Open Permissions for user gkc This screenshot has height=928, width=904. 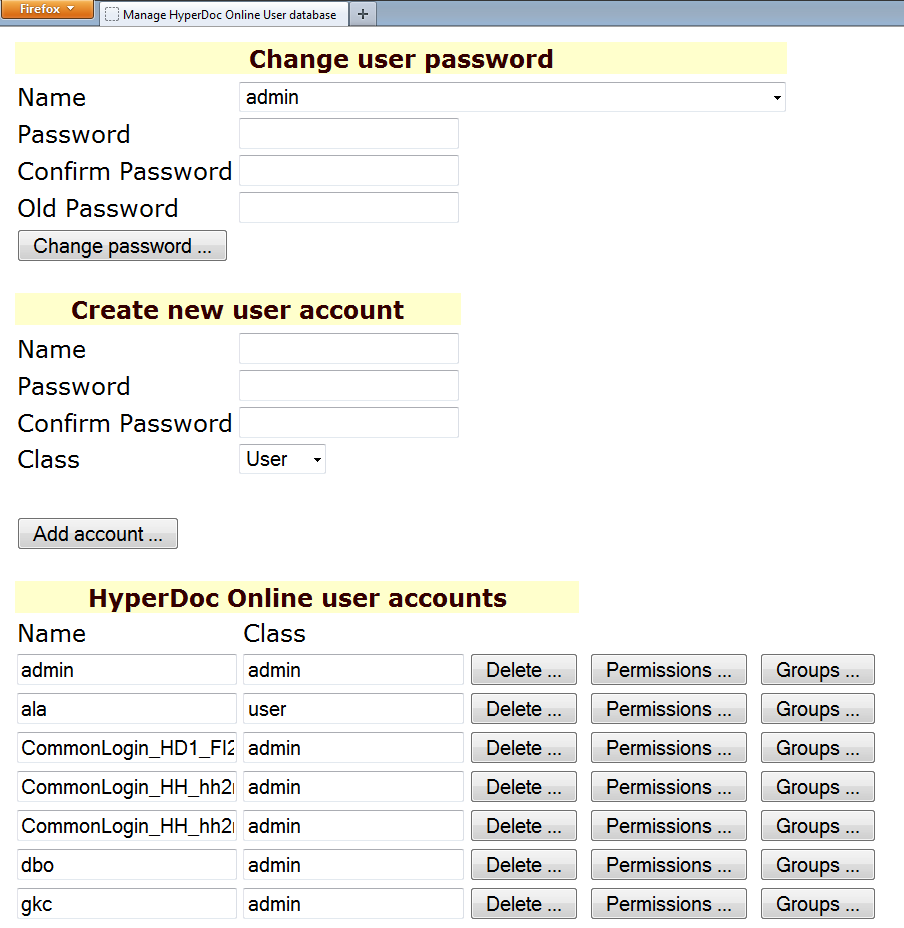coord(669,904)
